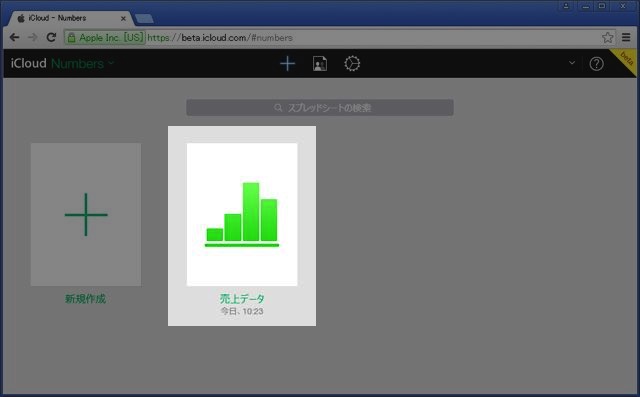
Task: Close the iCloud - Numbers tab
Action: (123, 18)
